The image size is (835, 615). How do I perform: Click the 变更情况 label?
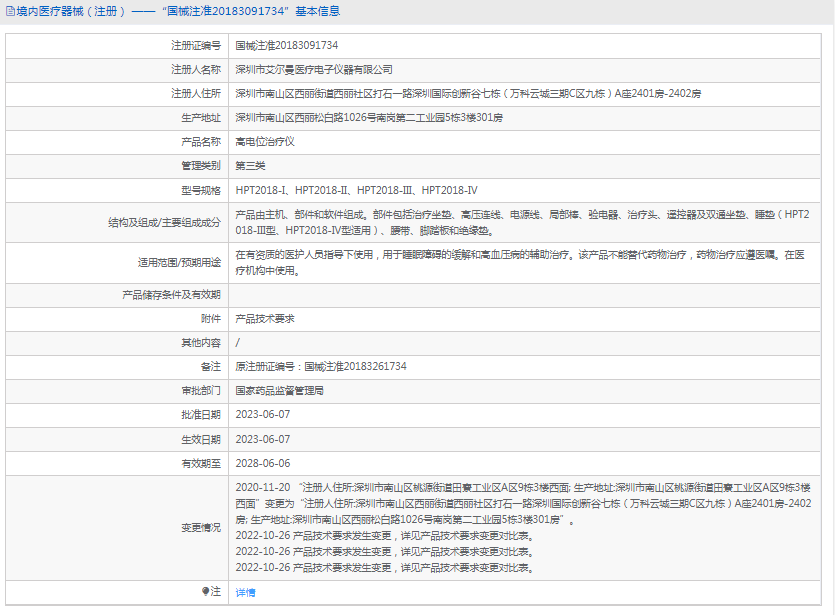(x=201, y=528)
